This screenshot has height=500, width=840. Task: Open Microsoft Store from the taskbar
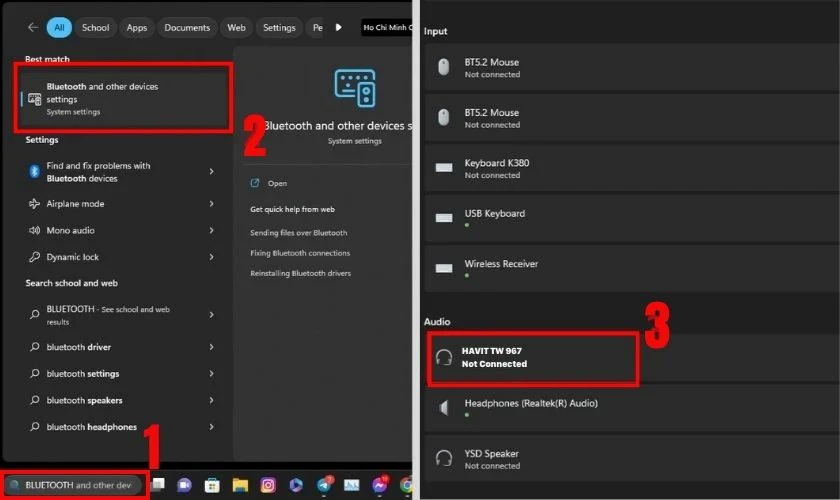coord(212,485)
